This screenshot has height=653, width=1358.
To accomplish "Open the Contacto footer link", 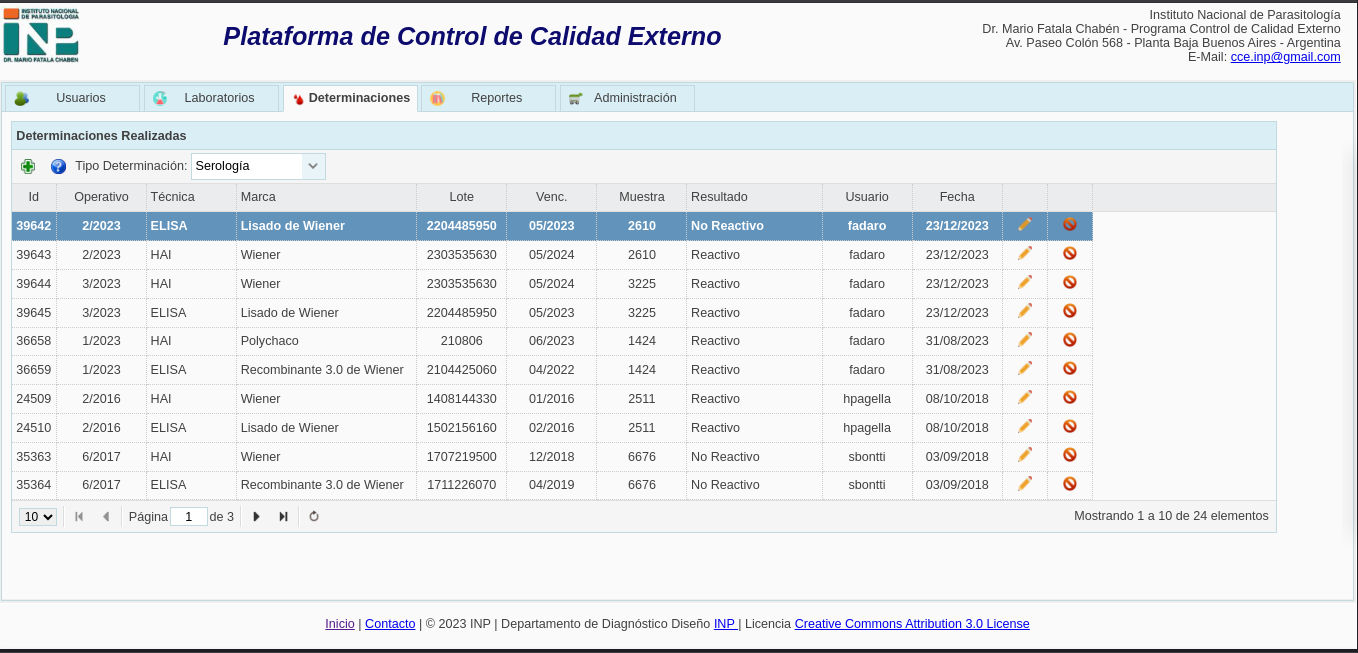I will 390,624.
